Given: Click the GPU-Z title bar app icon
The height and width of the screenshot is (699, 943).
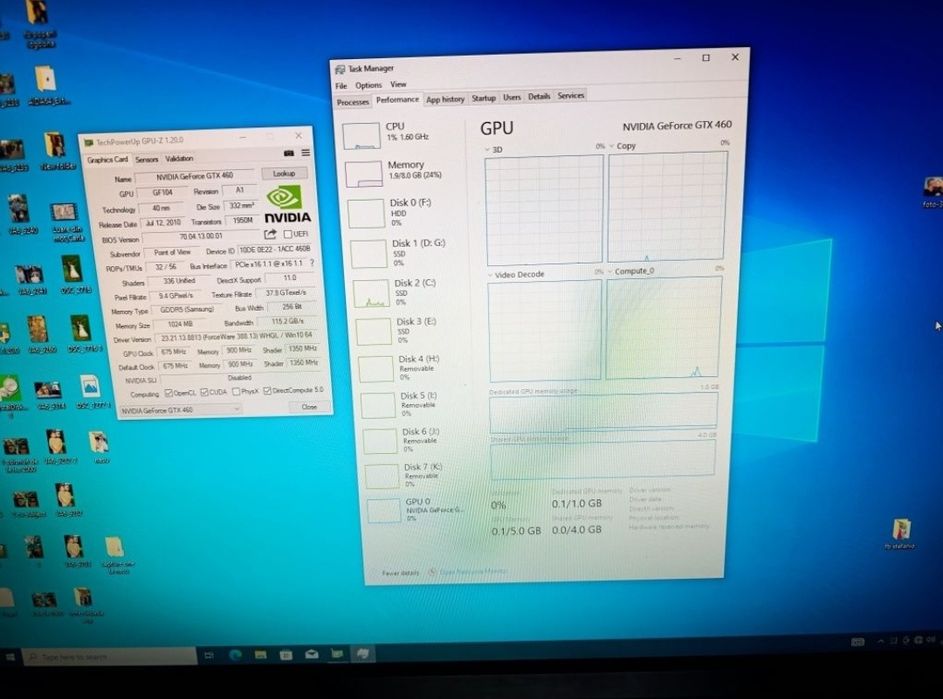Looking at the screenshot, I should click(x=89, y=143).
